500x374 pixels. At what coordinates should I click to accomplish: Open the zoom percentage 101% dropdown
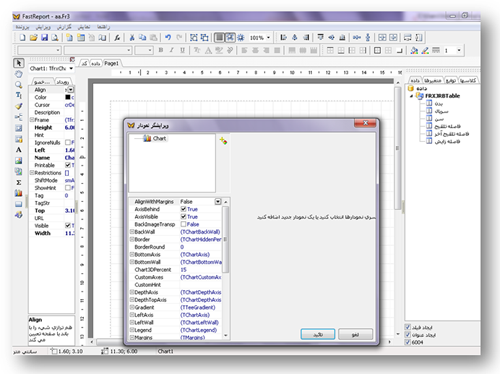point(268,38)
